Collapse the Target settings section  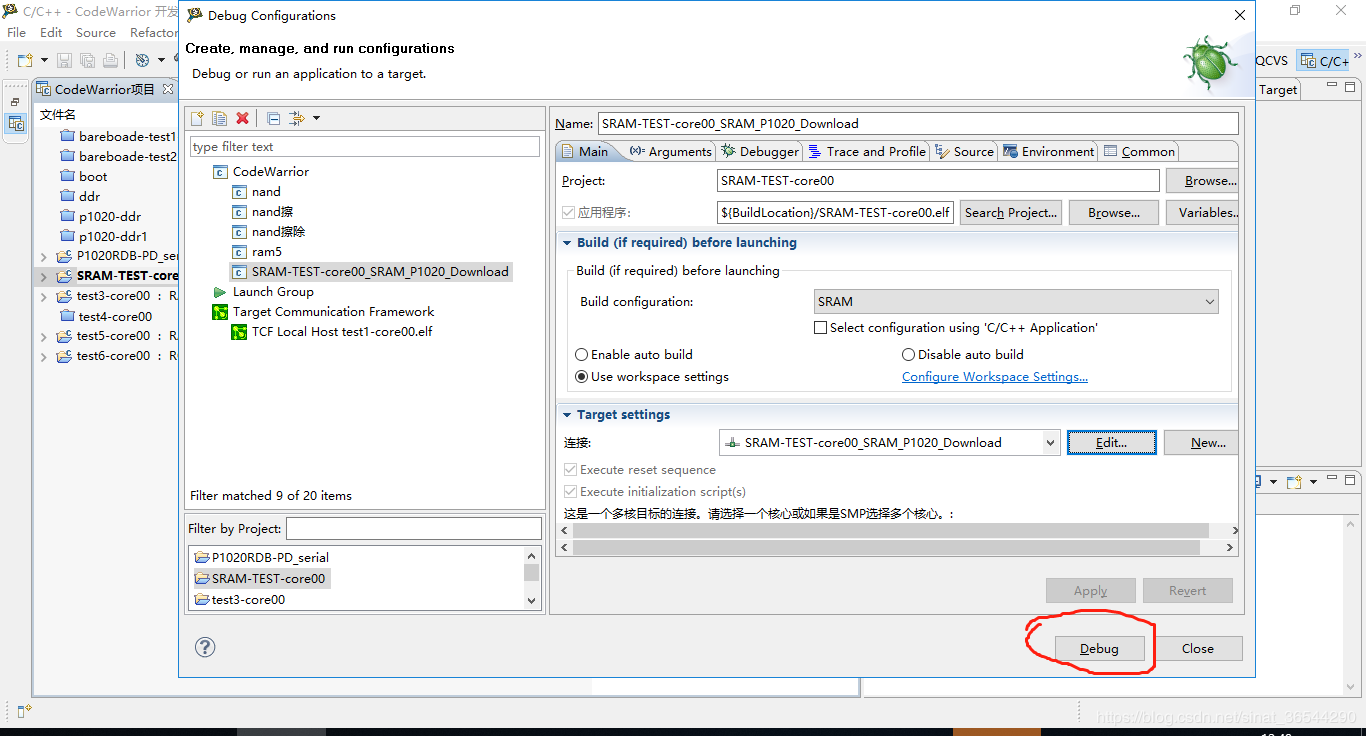pos(567,415)
